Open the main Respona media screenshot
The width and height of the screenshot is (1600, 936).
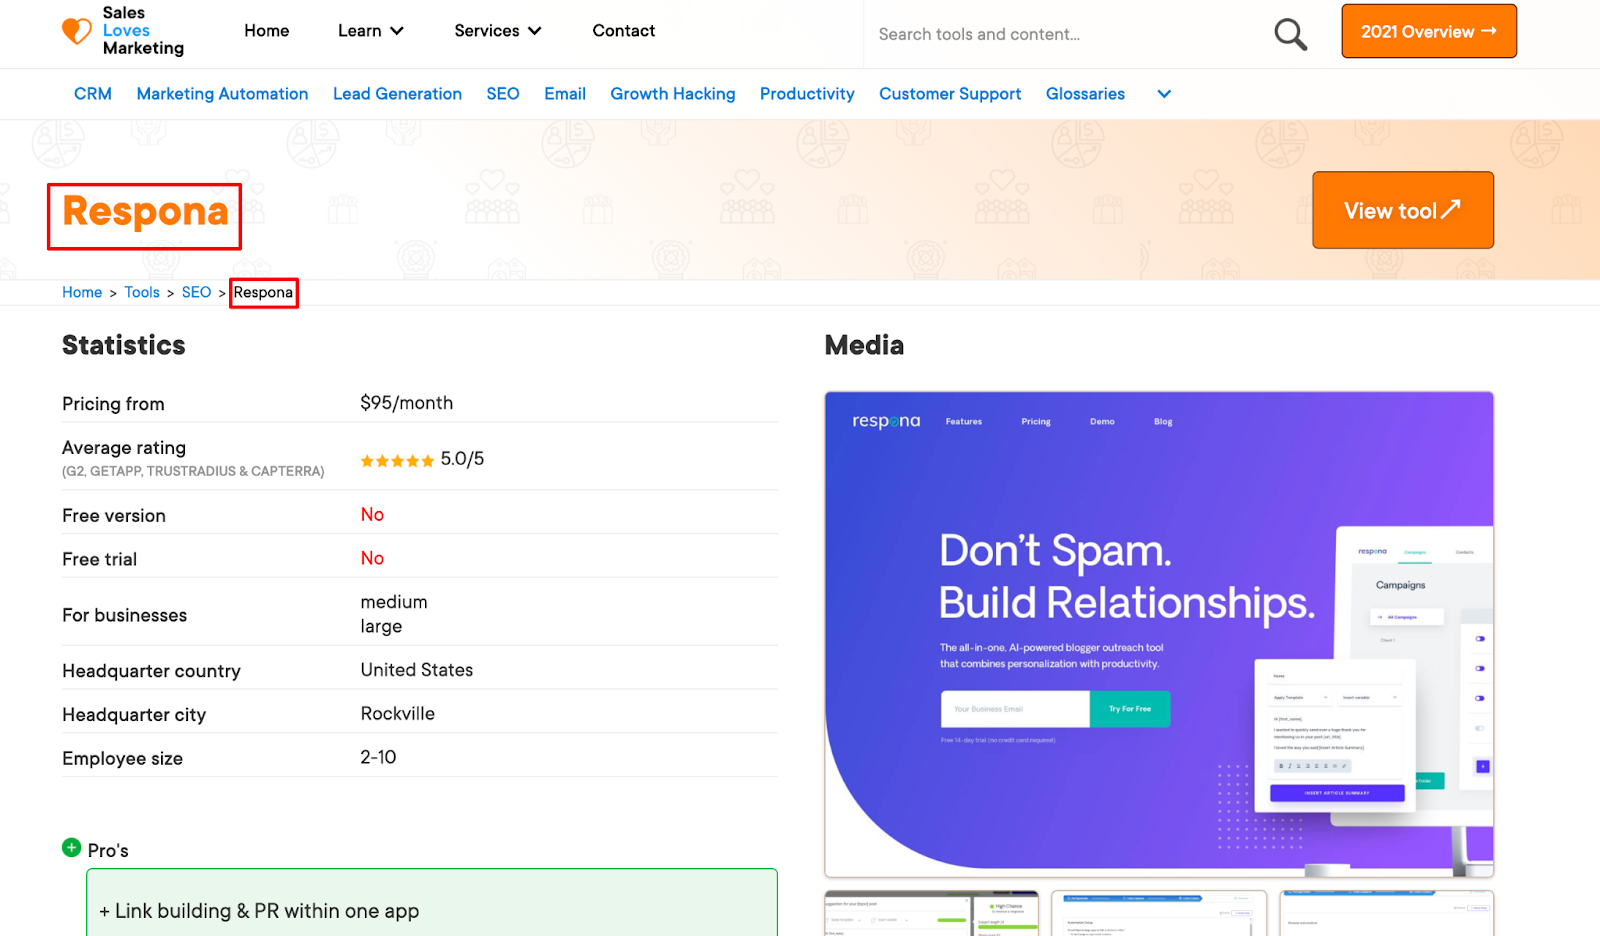pyautogui.click(x=1159, y=634)
